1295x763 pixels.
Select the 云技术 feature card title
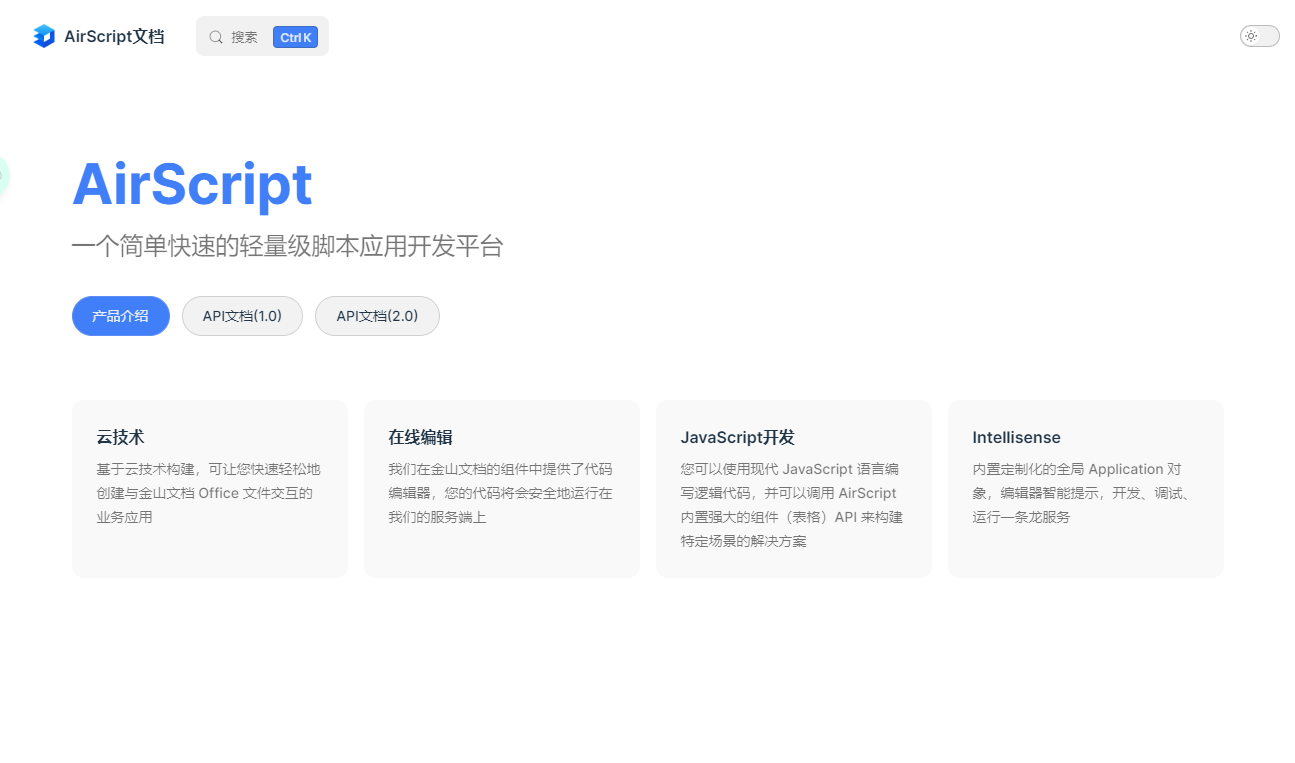[x=120, y=437]
